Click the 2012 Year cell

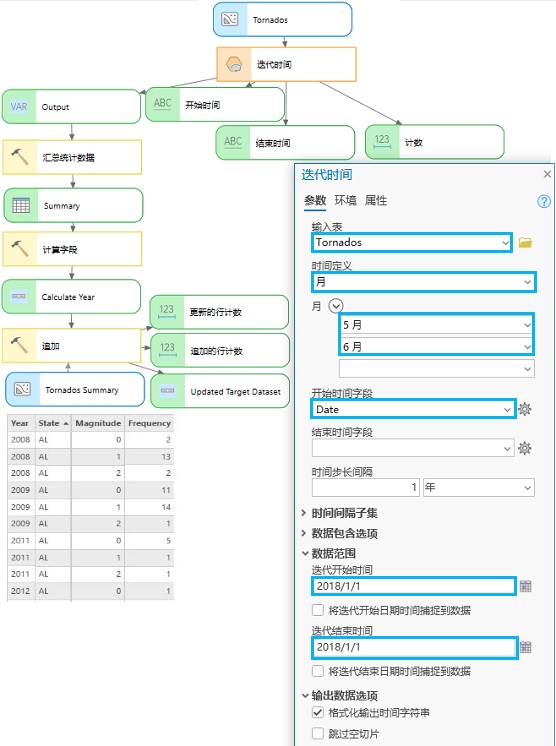click(x=20, y=590)
